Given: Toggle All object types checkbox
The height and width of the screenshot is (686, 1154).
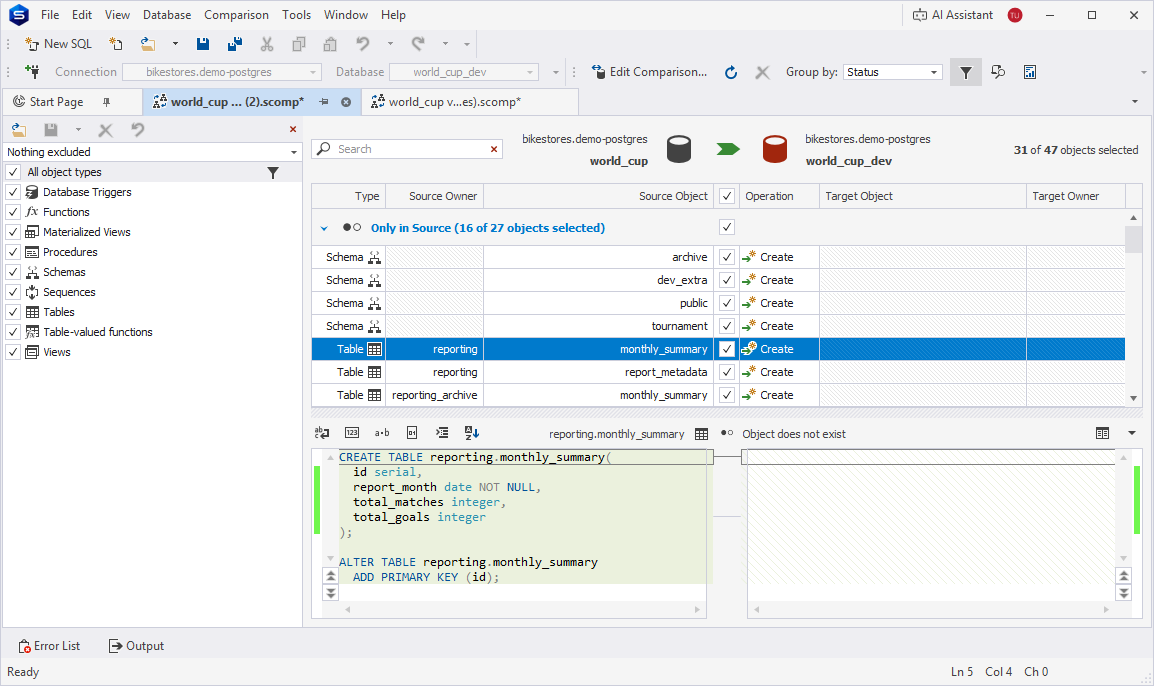Looking at the screenshot, I should click(x=13, y=172).
